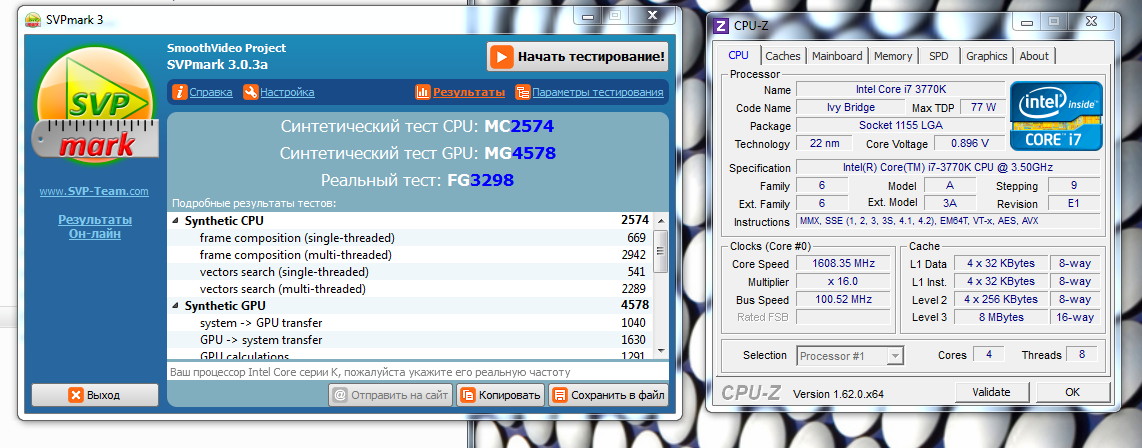The width and height of the screenshot is (1142, 448).
Task: Collapse the Synthetic GPU results group
Action: [176, 305]
